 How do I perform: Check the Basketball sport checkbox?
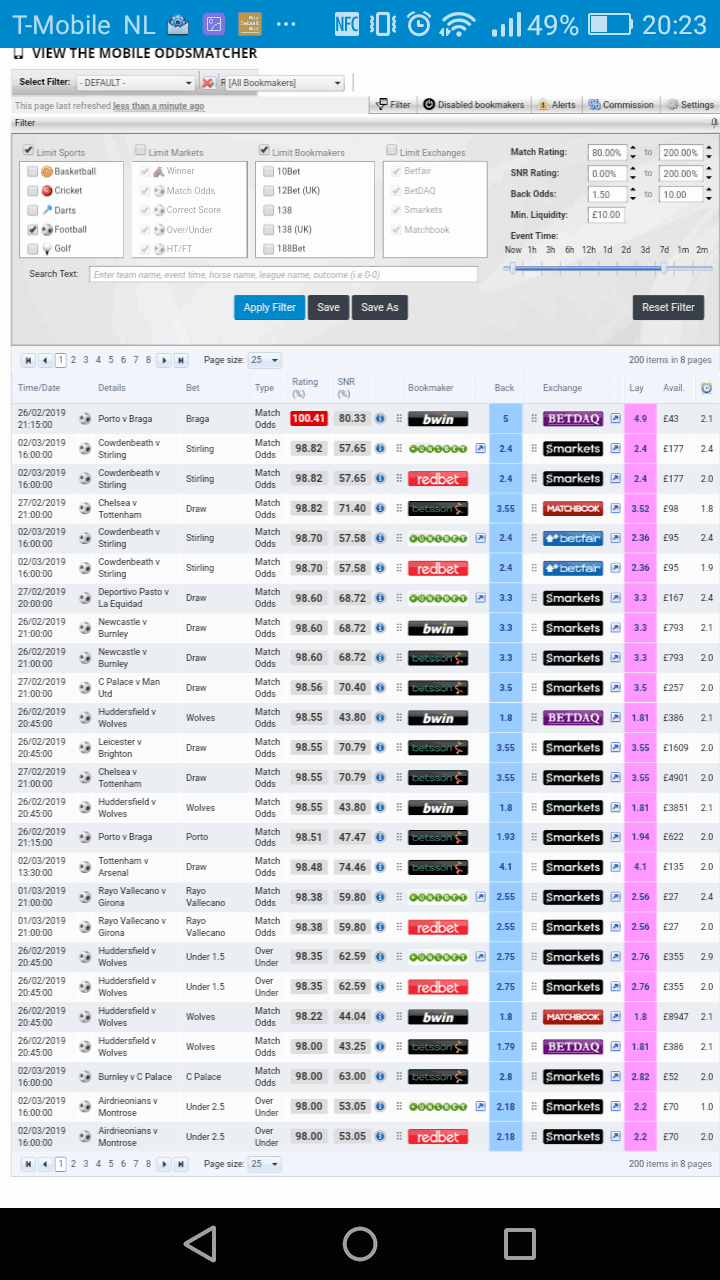pyautogui.click(x=33, y=171)
